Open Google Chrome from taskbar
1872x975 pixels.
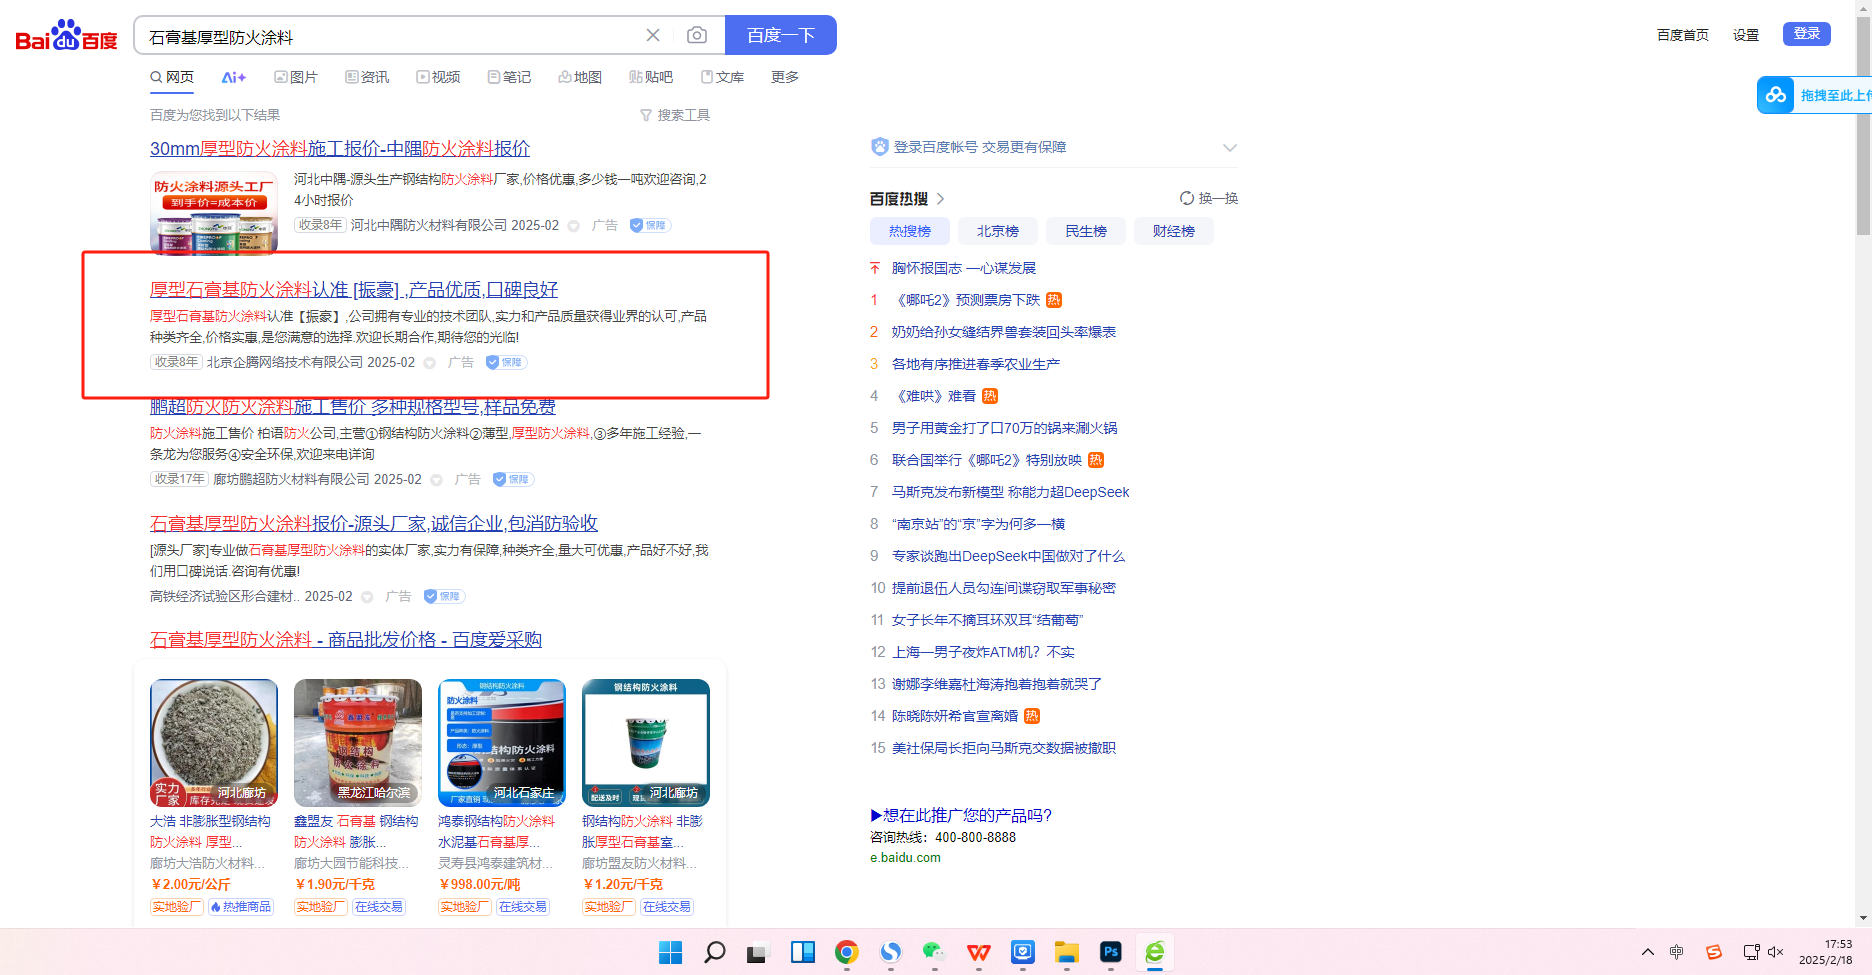pyautogui.click(x=847, y=952)
